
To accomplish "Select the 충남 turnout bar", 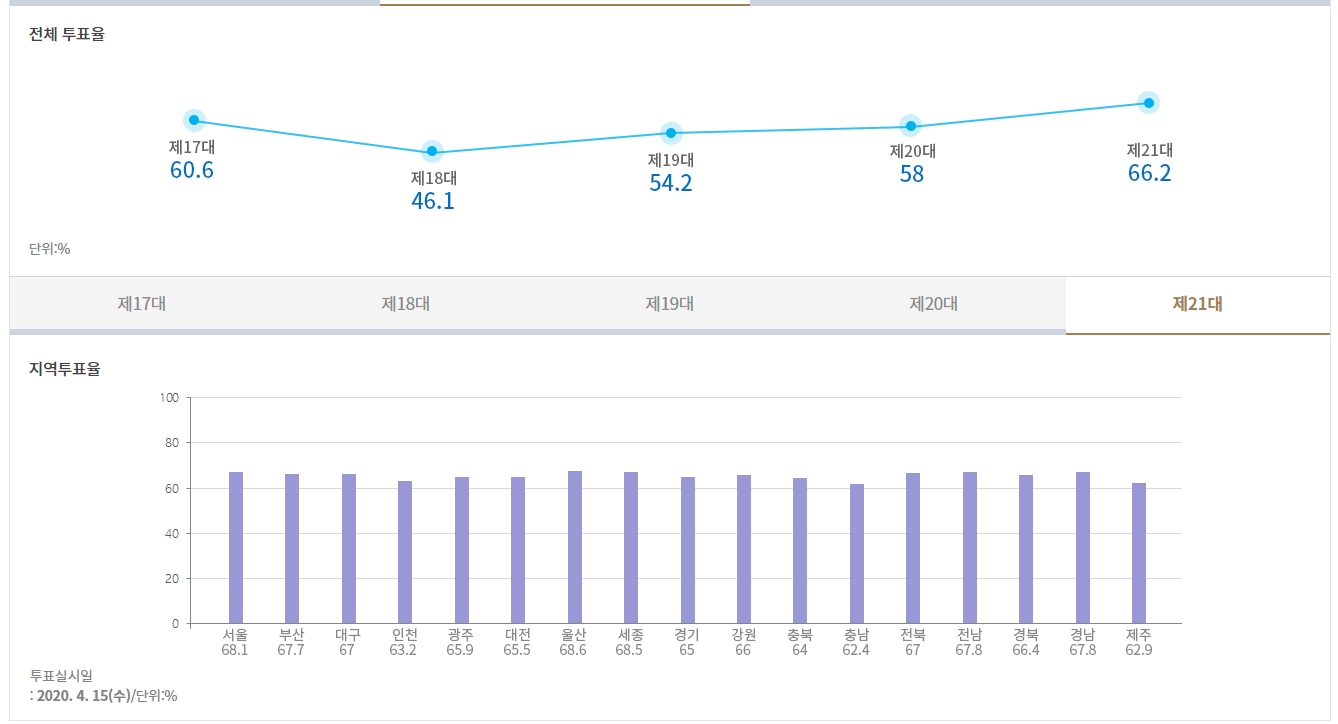I will pos(857,554).
